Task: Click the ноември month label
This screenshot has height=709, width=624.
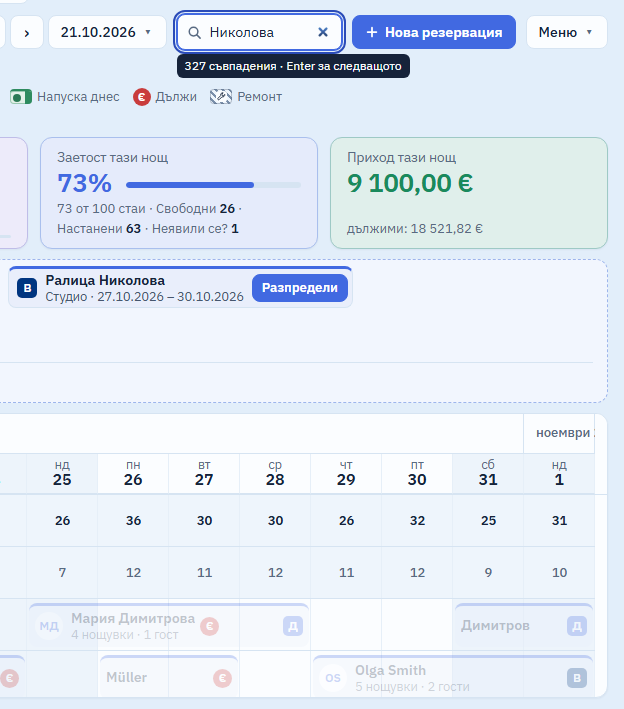Action: (563, 433)
